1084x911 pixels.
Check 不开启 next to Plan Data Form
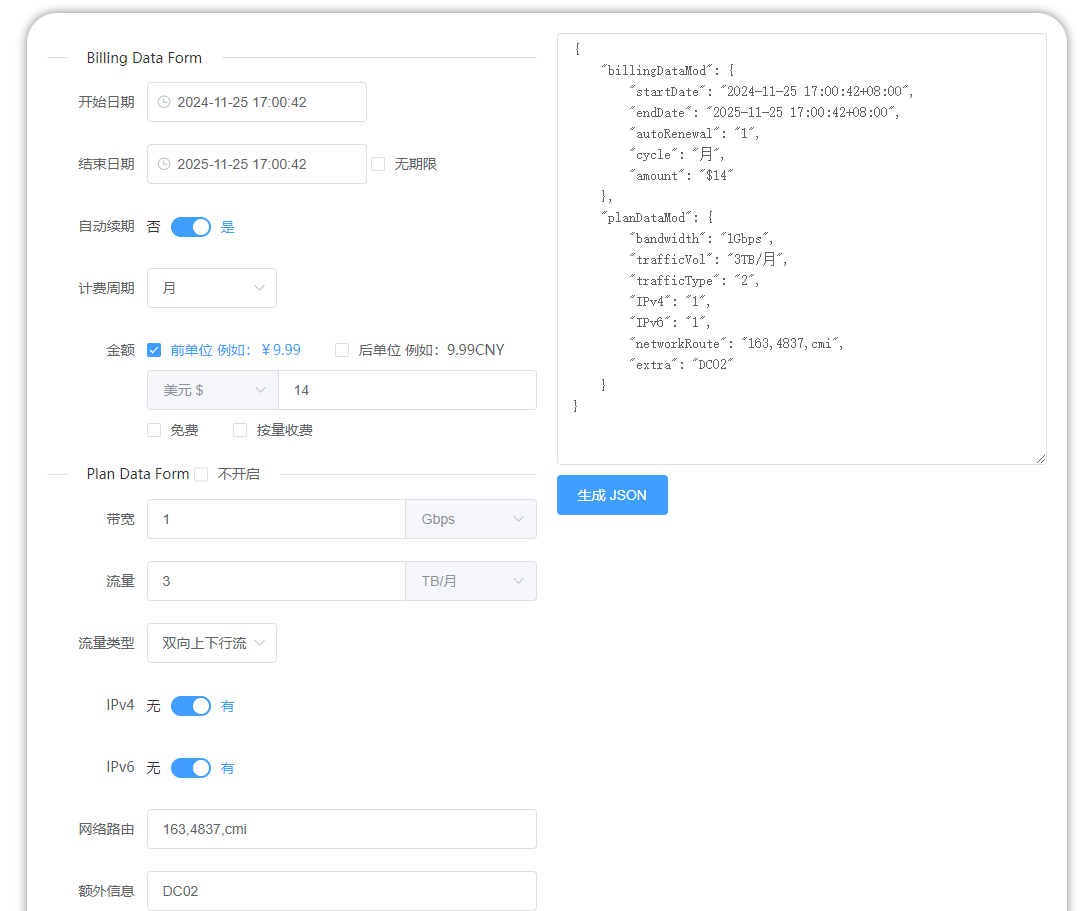point(199,473)
